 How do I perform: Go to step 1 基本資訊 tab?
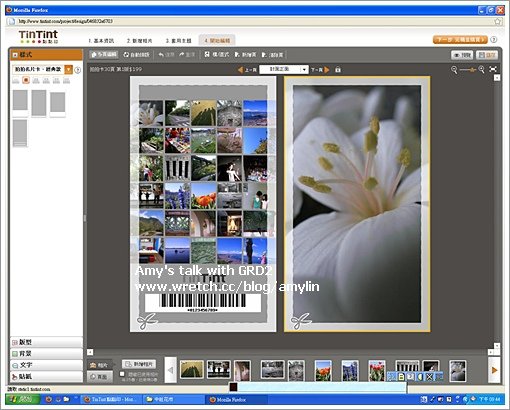coord(101,41)
